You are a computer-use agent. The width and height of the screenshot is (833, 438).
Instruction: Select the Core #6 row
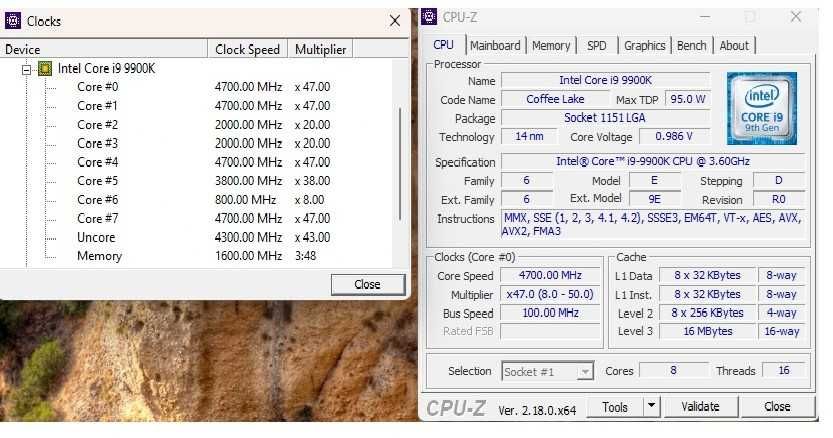click(x=98, y=200)
